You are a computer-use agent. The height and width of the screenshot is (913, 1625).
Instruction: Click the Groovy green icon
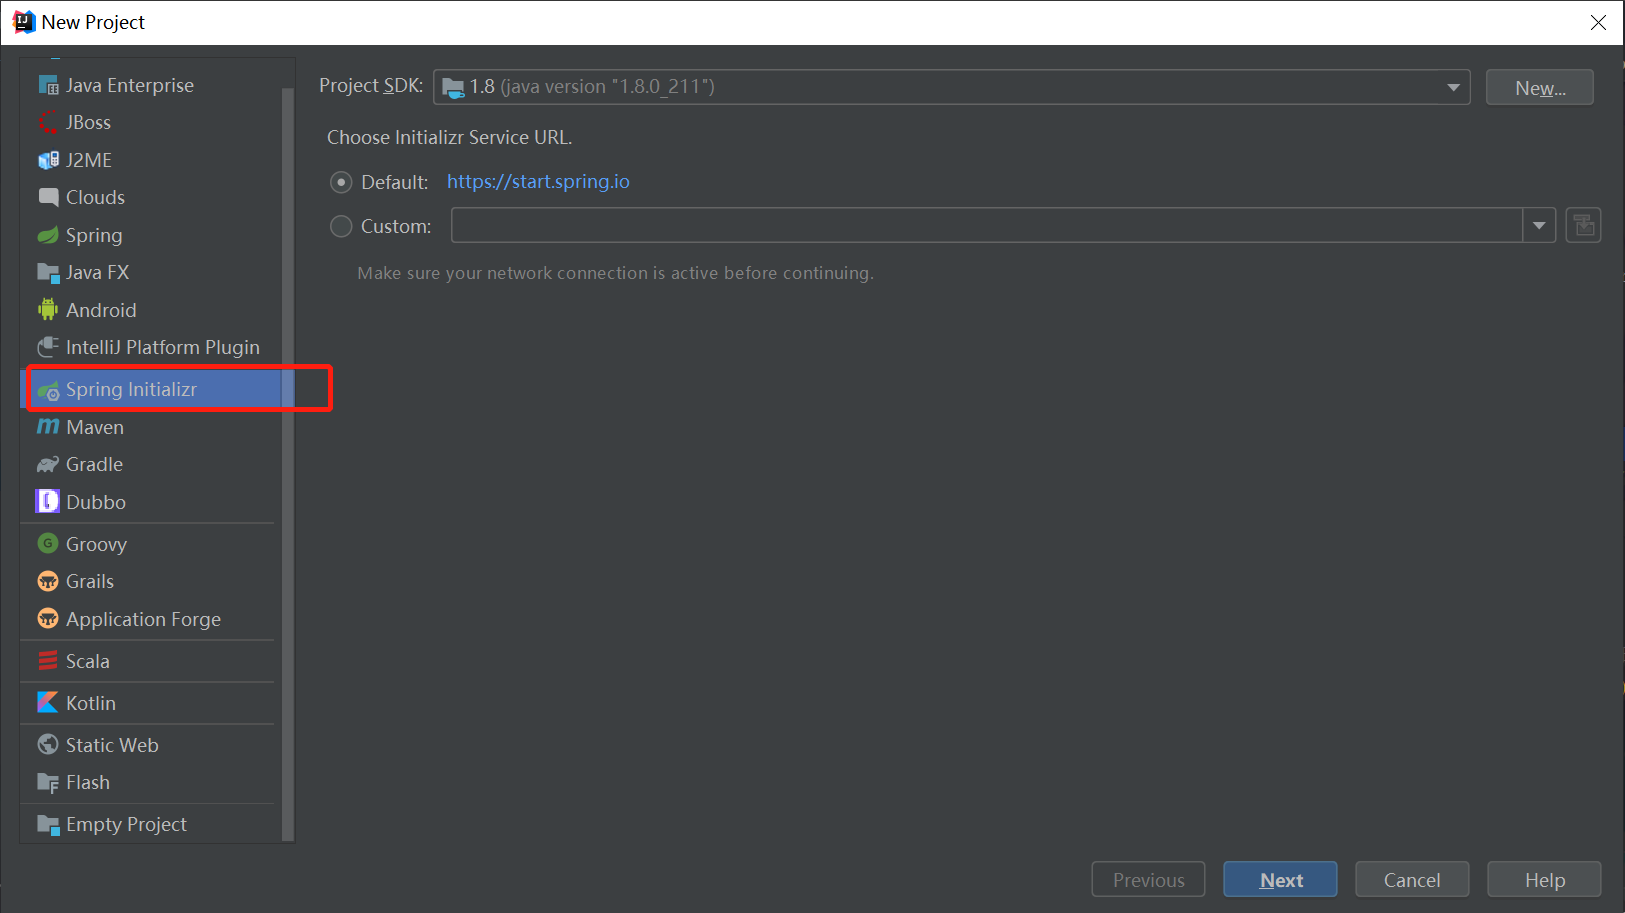coord(47,544)
